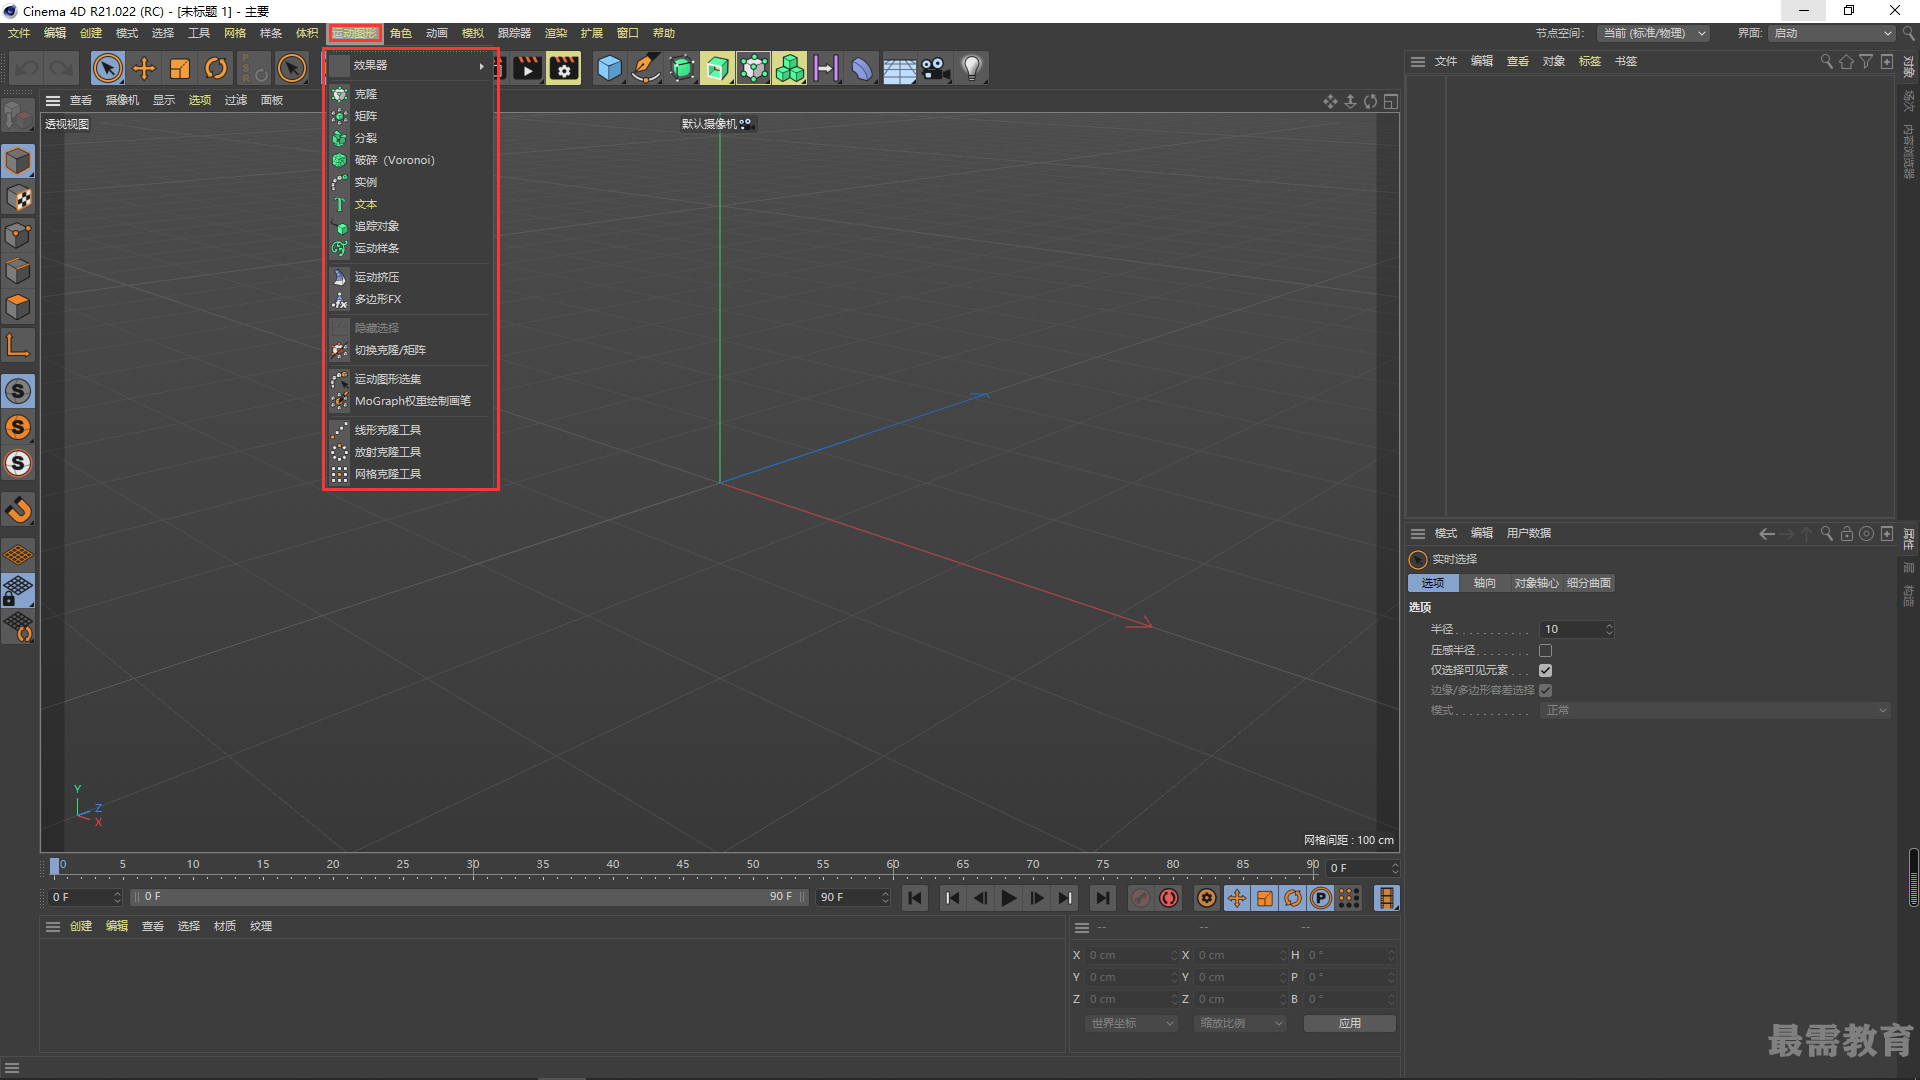Click the Redo arrow in the toolbar
Image resolution: width=1920 pixels, height=1080 pixels.
62,68
